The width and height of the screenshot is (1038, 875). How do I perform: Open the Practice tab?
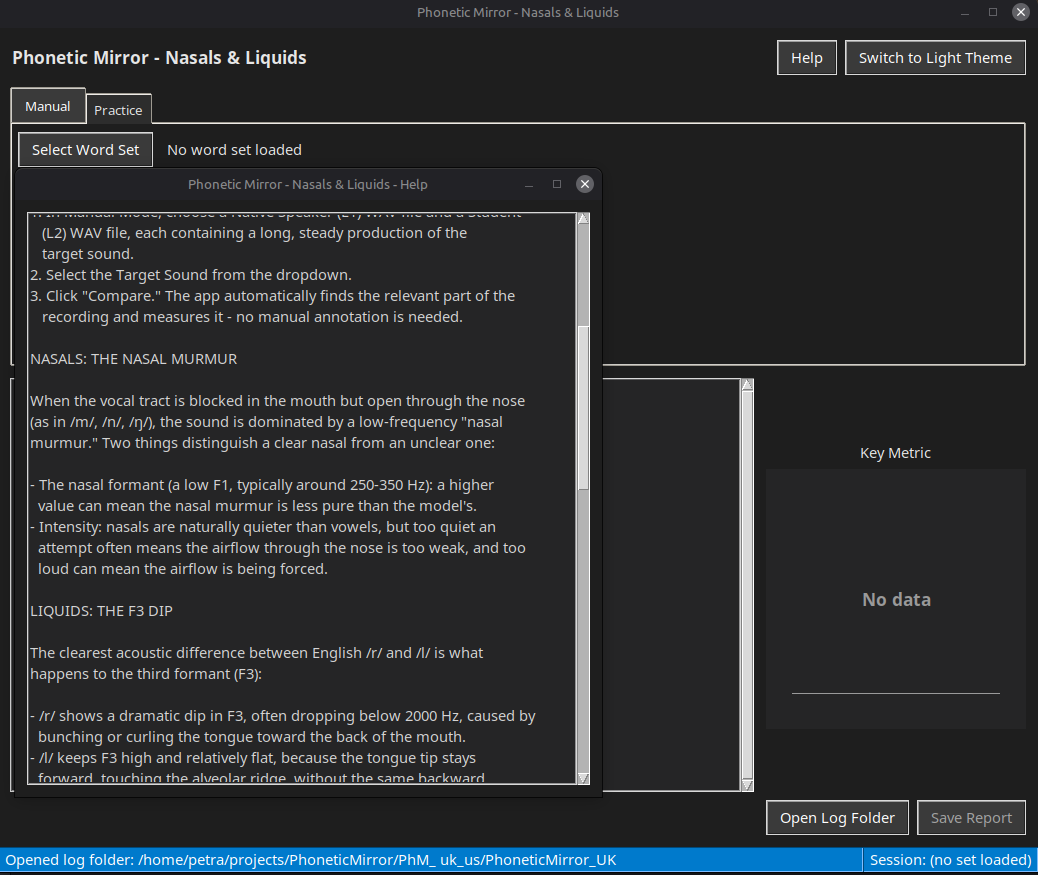click(x=118, y=110)
